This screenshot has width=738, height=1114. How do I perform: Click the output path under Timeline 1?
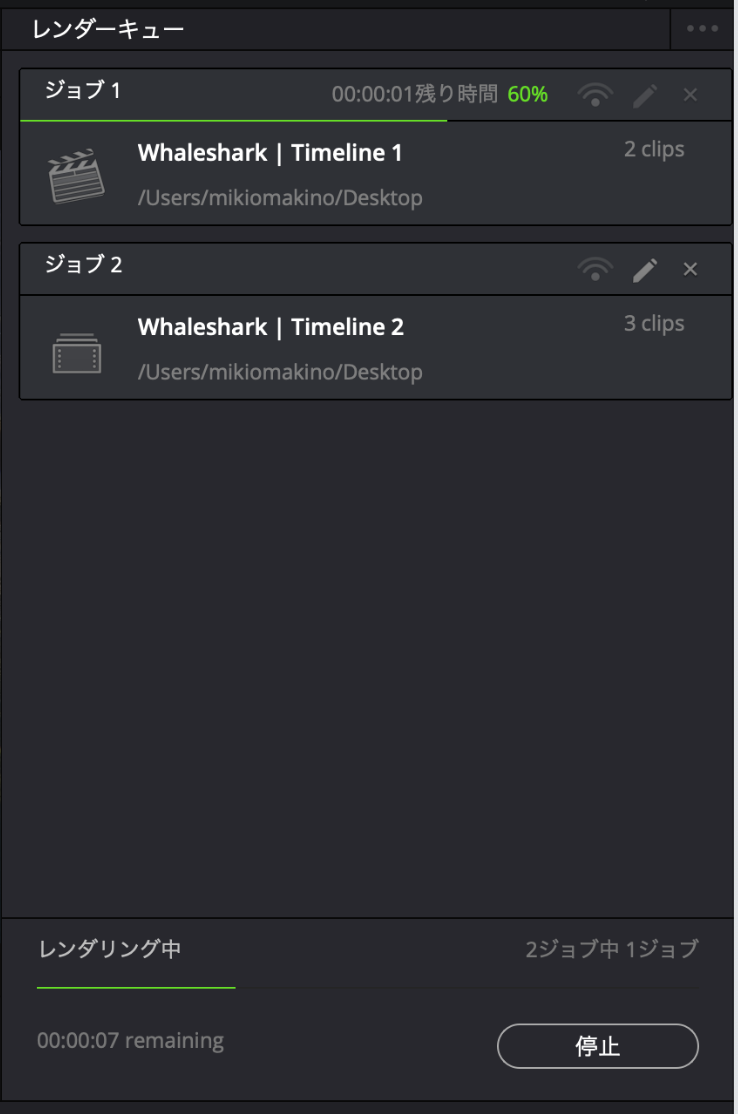click(x=280, y=198)
